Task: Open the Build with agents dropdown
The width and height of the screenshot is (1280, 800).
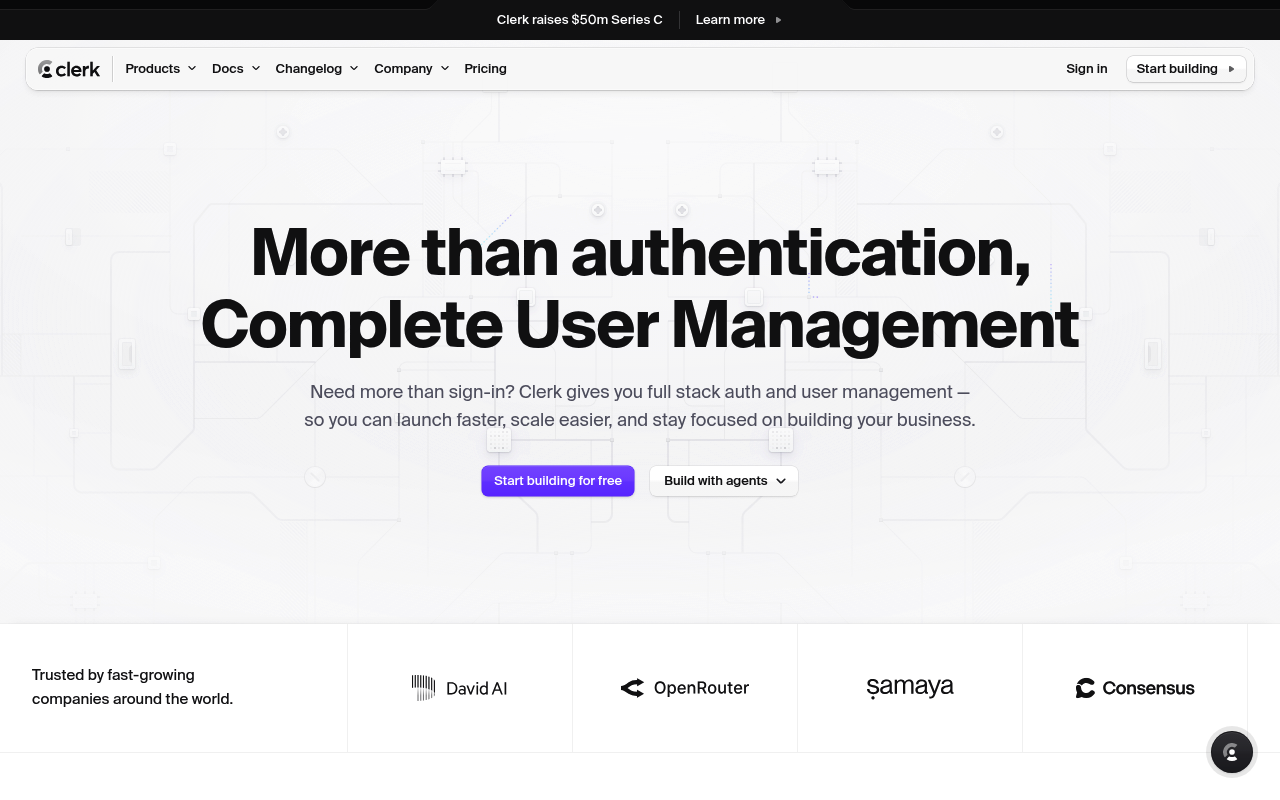Action: click(x=724, y=481)
